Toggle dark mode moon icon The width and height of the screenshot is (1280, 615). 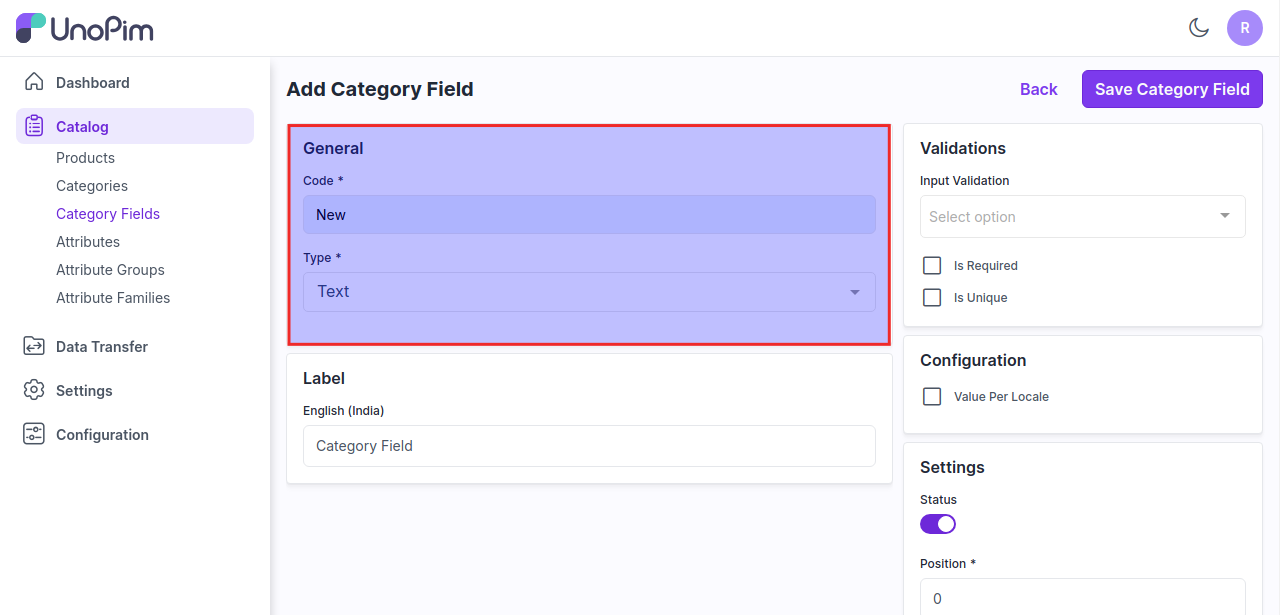1199,28
